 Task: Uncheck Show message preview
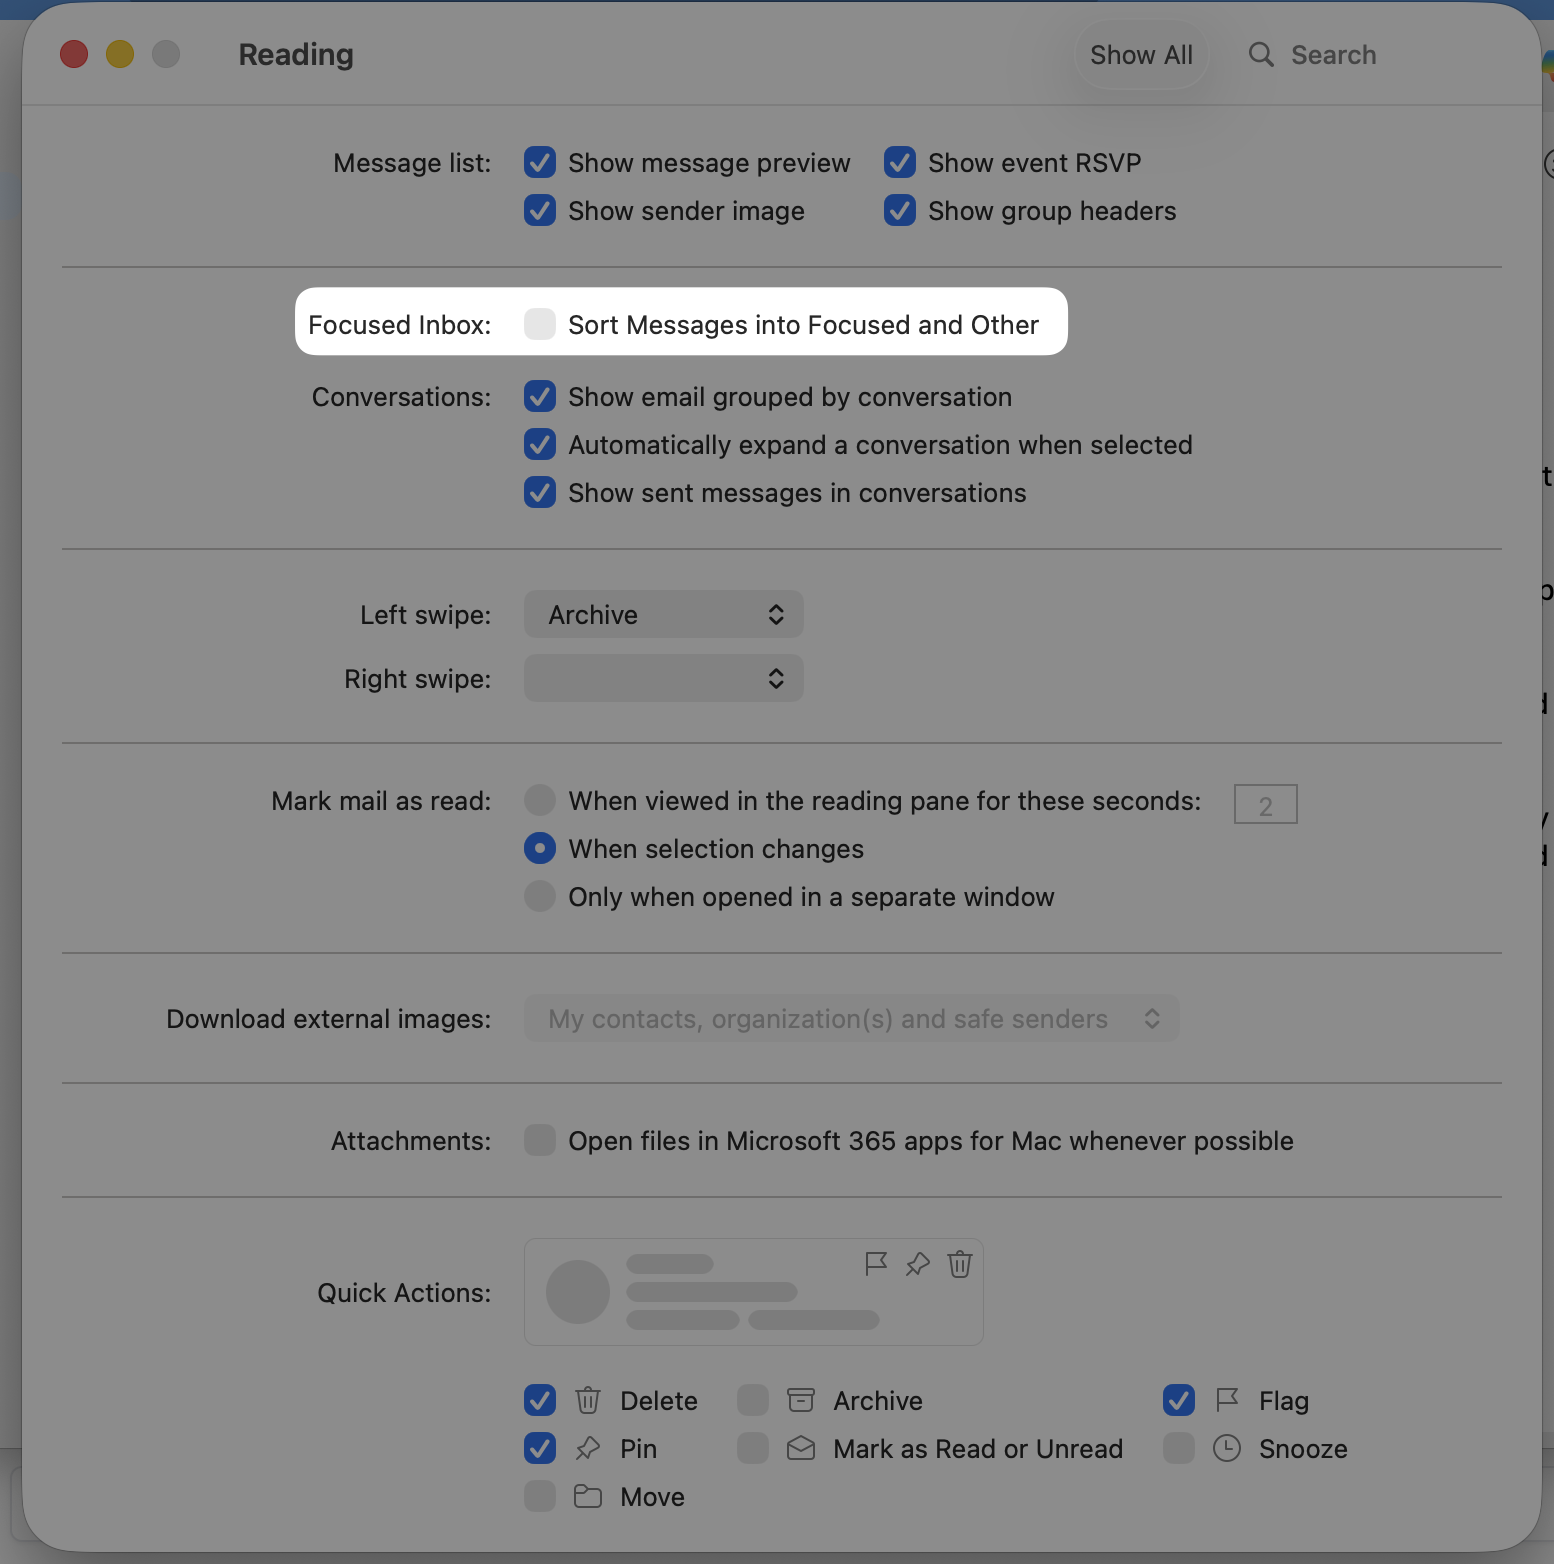(x=540, y=162)
